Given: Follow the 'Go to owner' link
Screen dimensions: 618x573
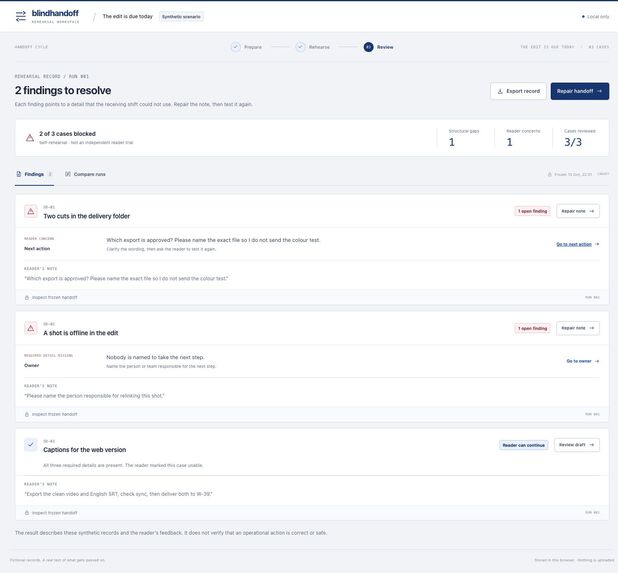Looking at the screenshot, I should coord(579,361).
